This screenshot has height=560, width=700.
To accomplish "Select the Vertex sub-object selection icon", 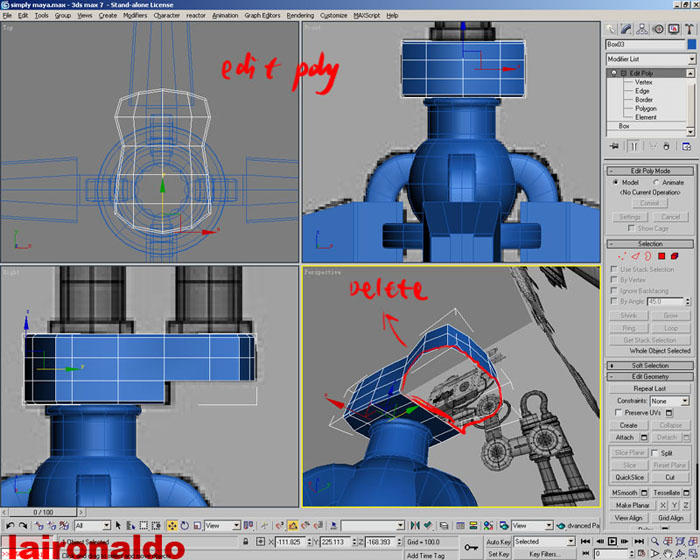I will [621, 257].
